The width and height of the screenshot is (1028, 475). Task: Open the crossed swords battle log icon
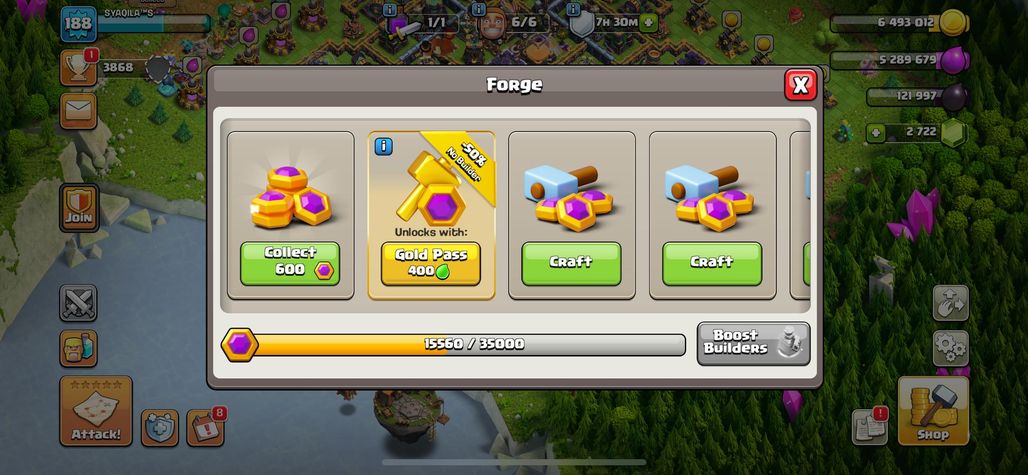click(x=79, y=303)
